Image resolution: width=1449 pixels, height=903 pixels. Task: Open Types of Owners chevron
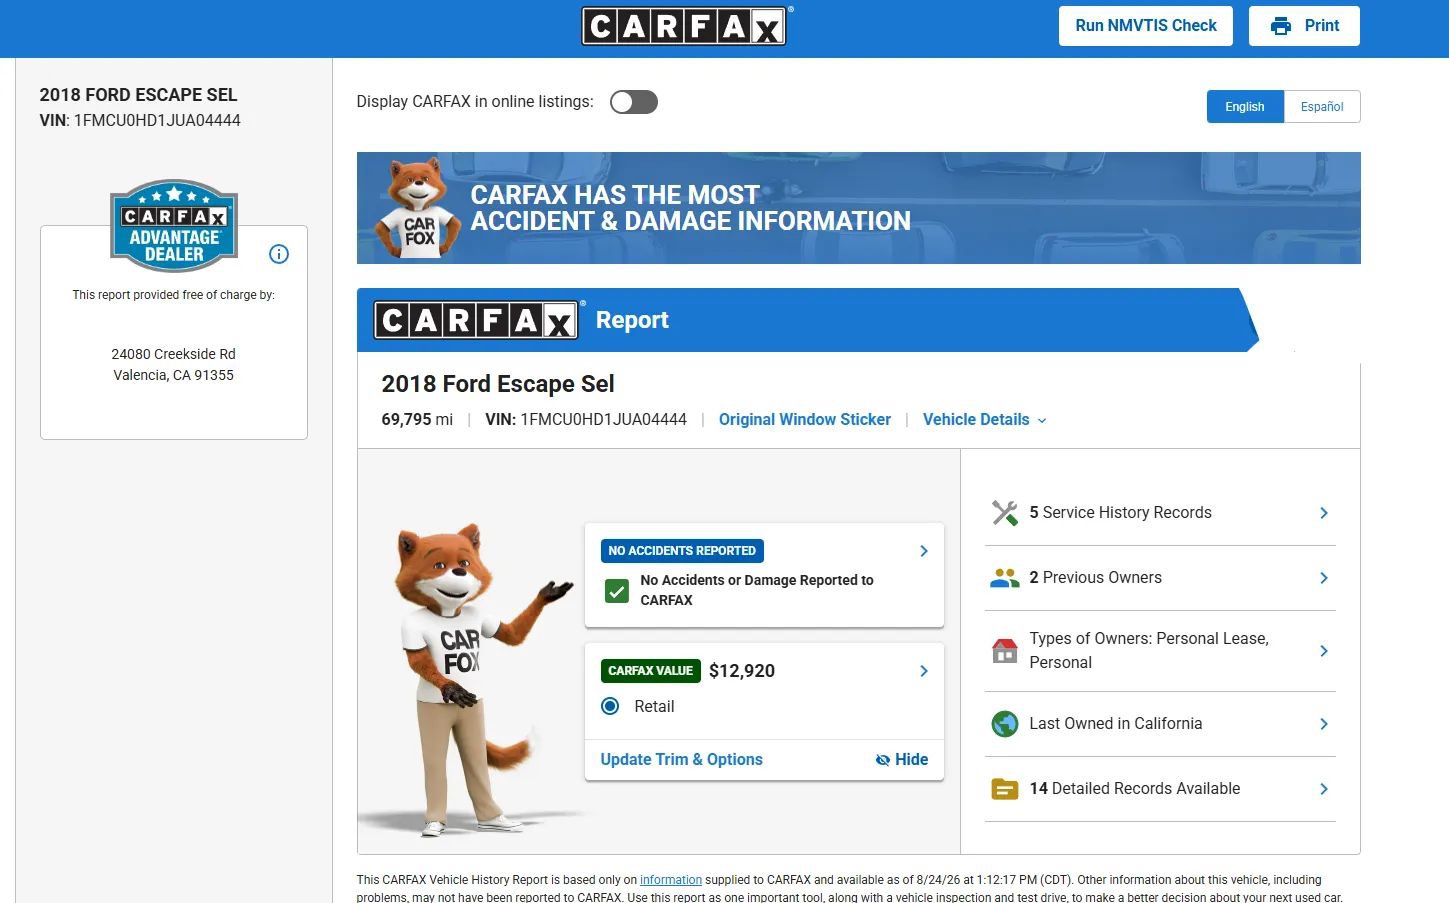[1324, 651]
